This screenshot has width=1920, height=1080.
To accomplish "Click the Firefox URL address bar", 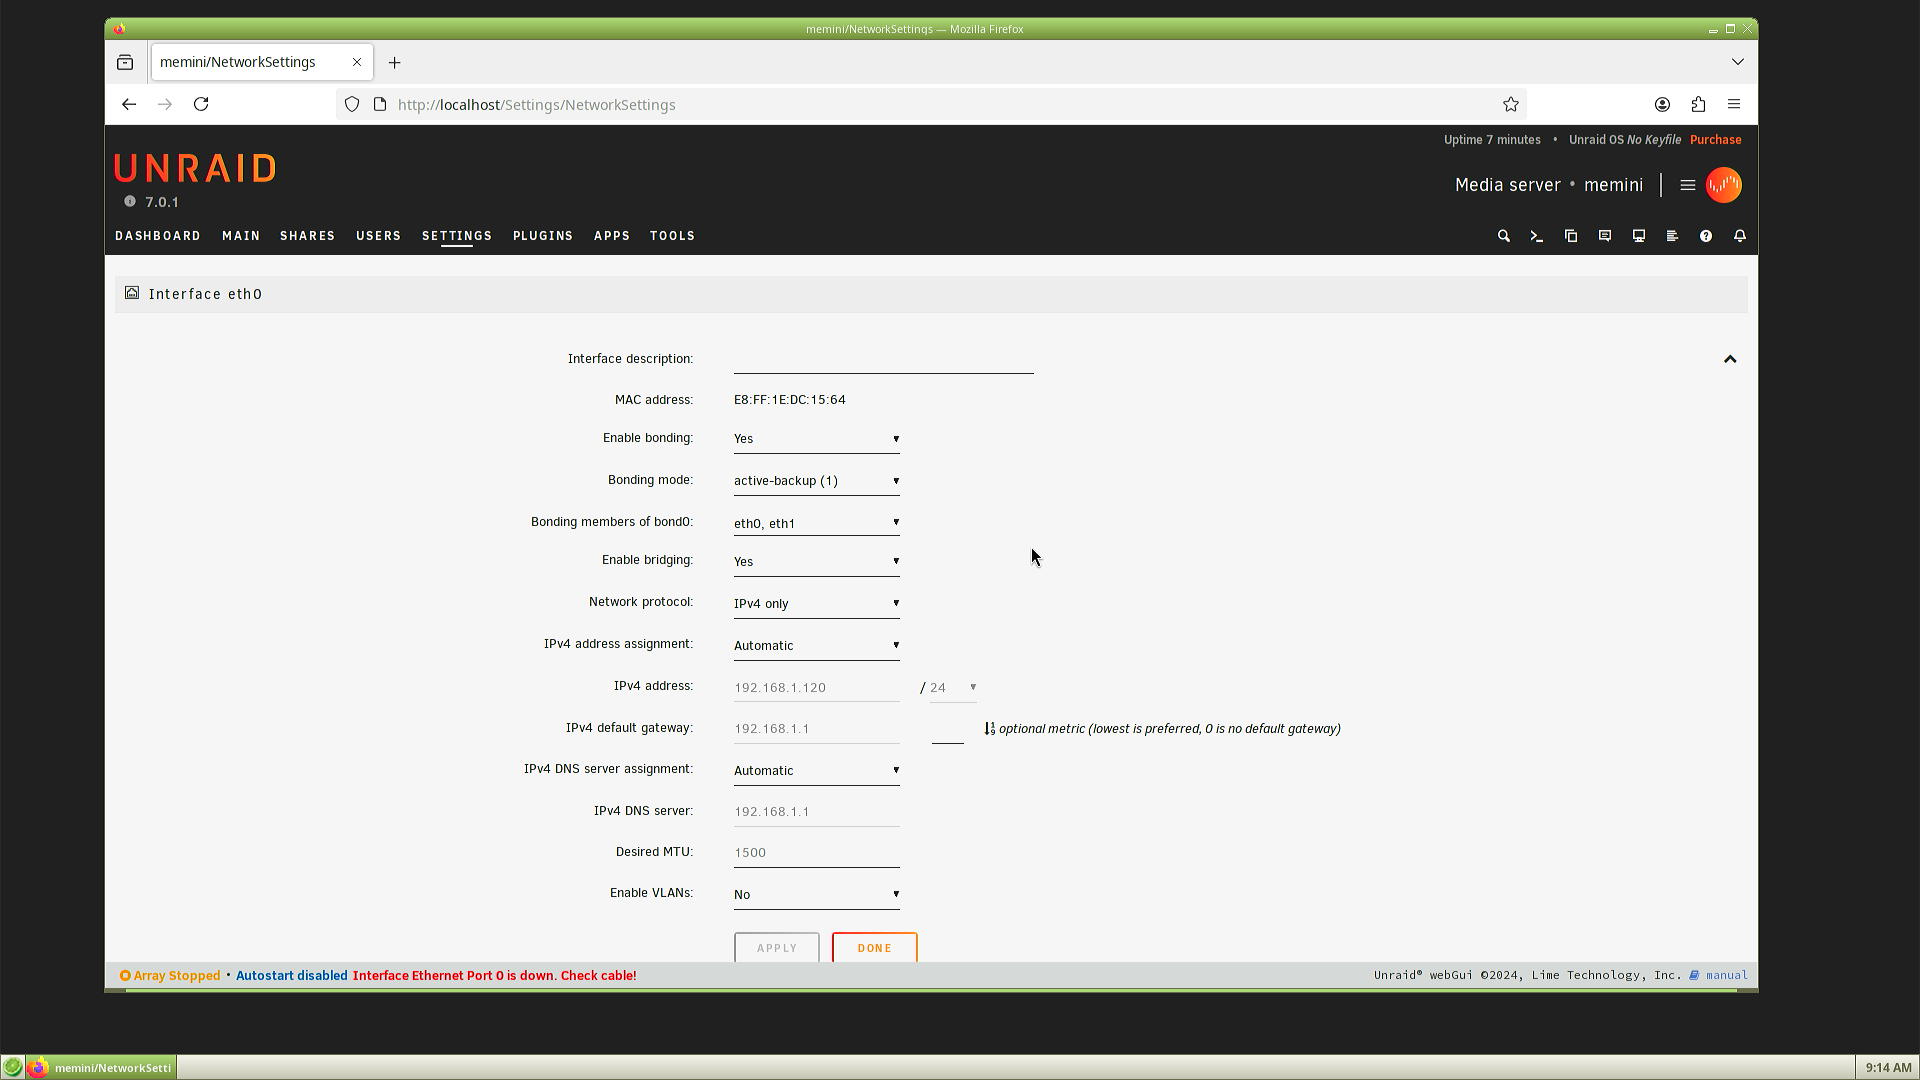I will (930, 104).
